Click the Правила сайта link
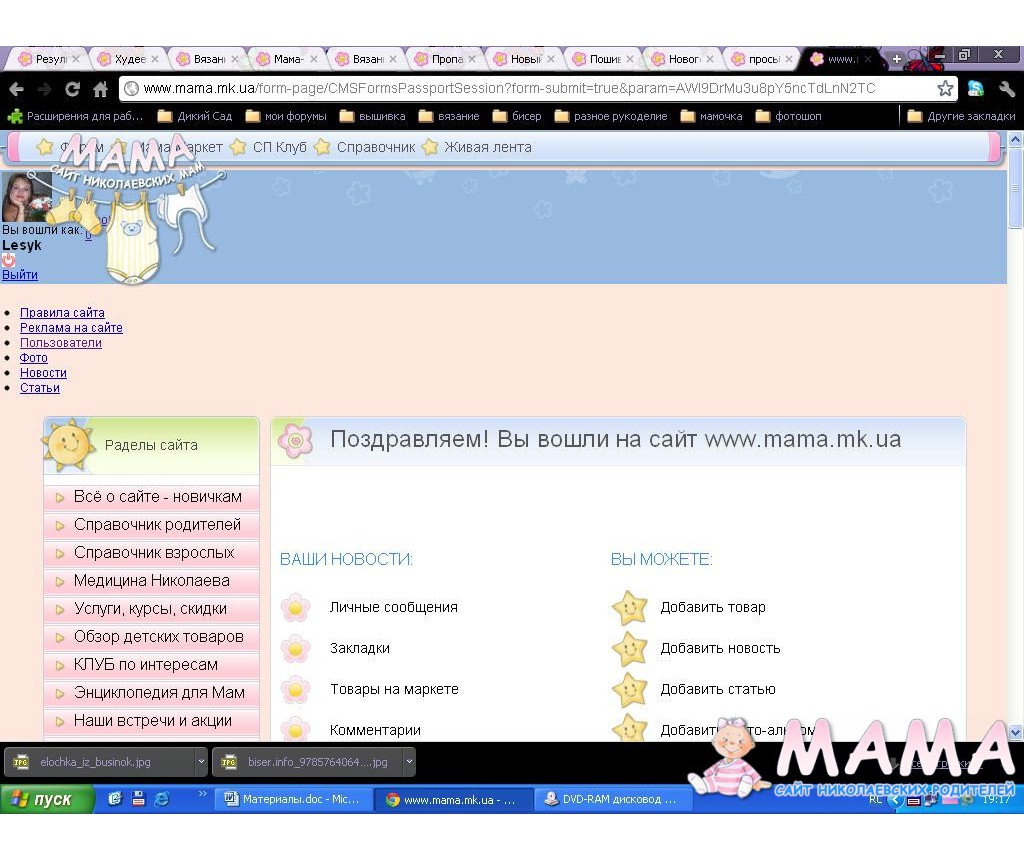This screenshot has height=860, width=1024. [62, 313]
